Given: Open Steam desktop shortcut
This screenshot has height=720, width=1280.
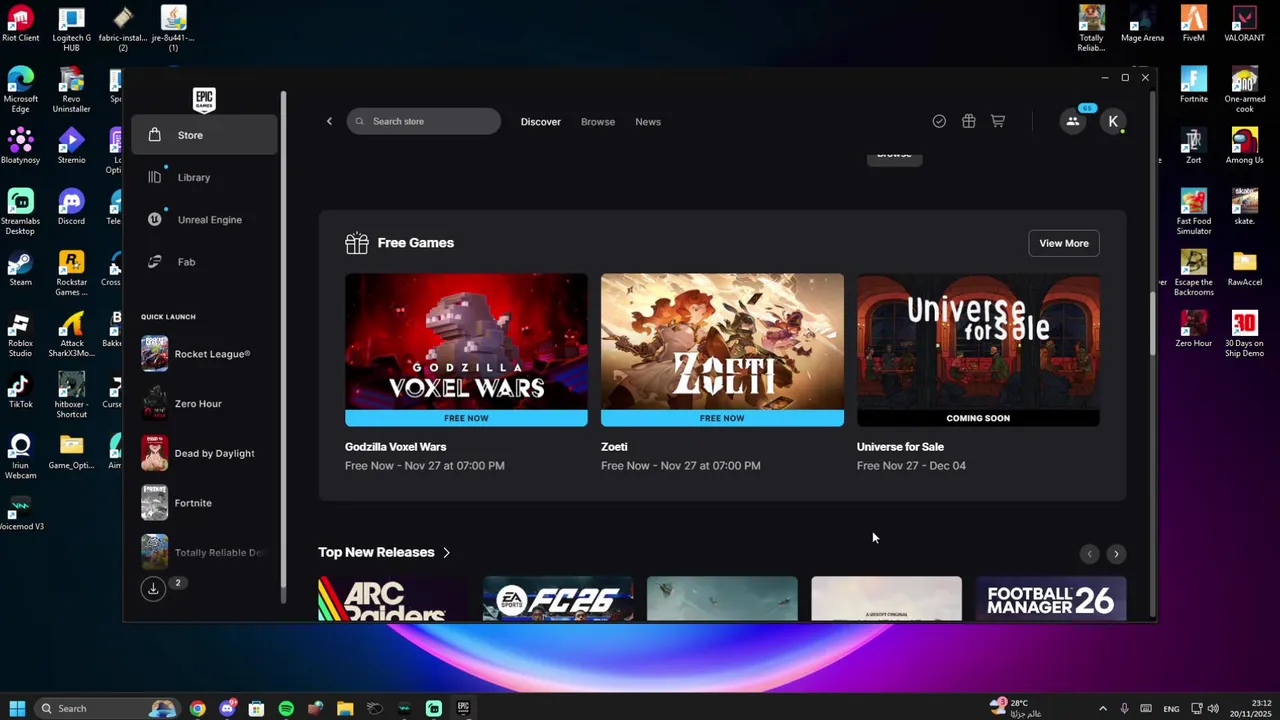Looking at the screenshot, I should coord(20,268).
